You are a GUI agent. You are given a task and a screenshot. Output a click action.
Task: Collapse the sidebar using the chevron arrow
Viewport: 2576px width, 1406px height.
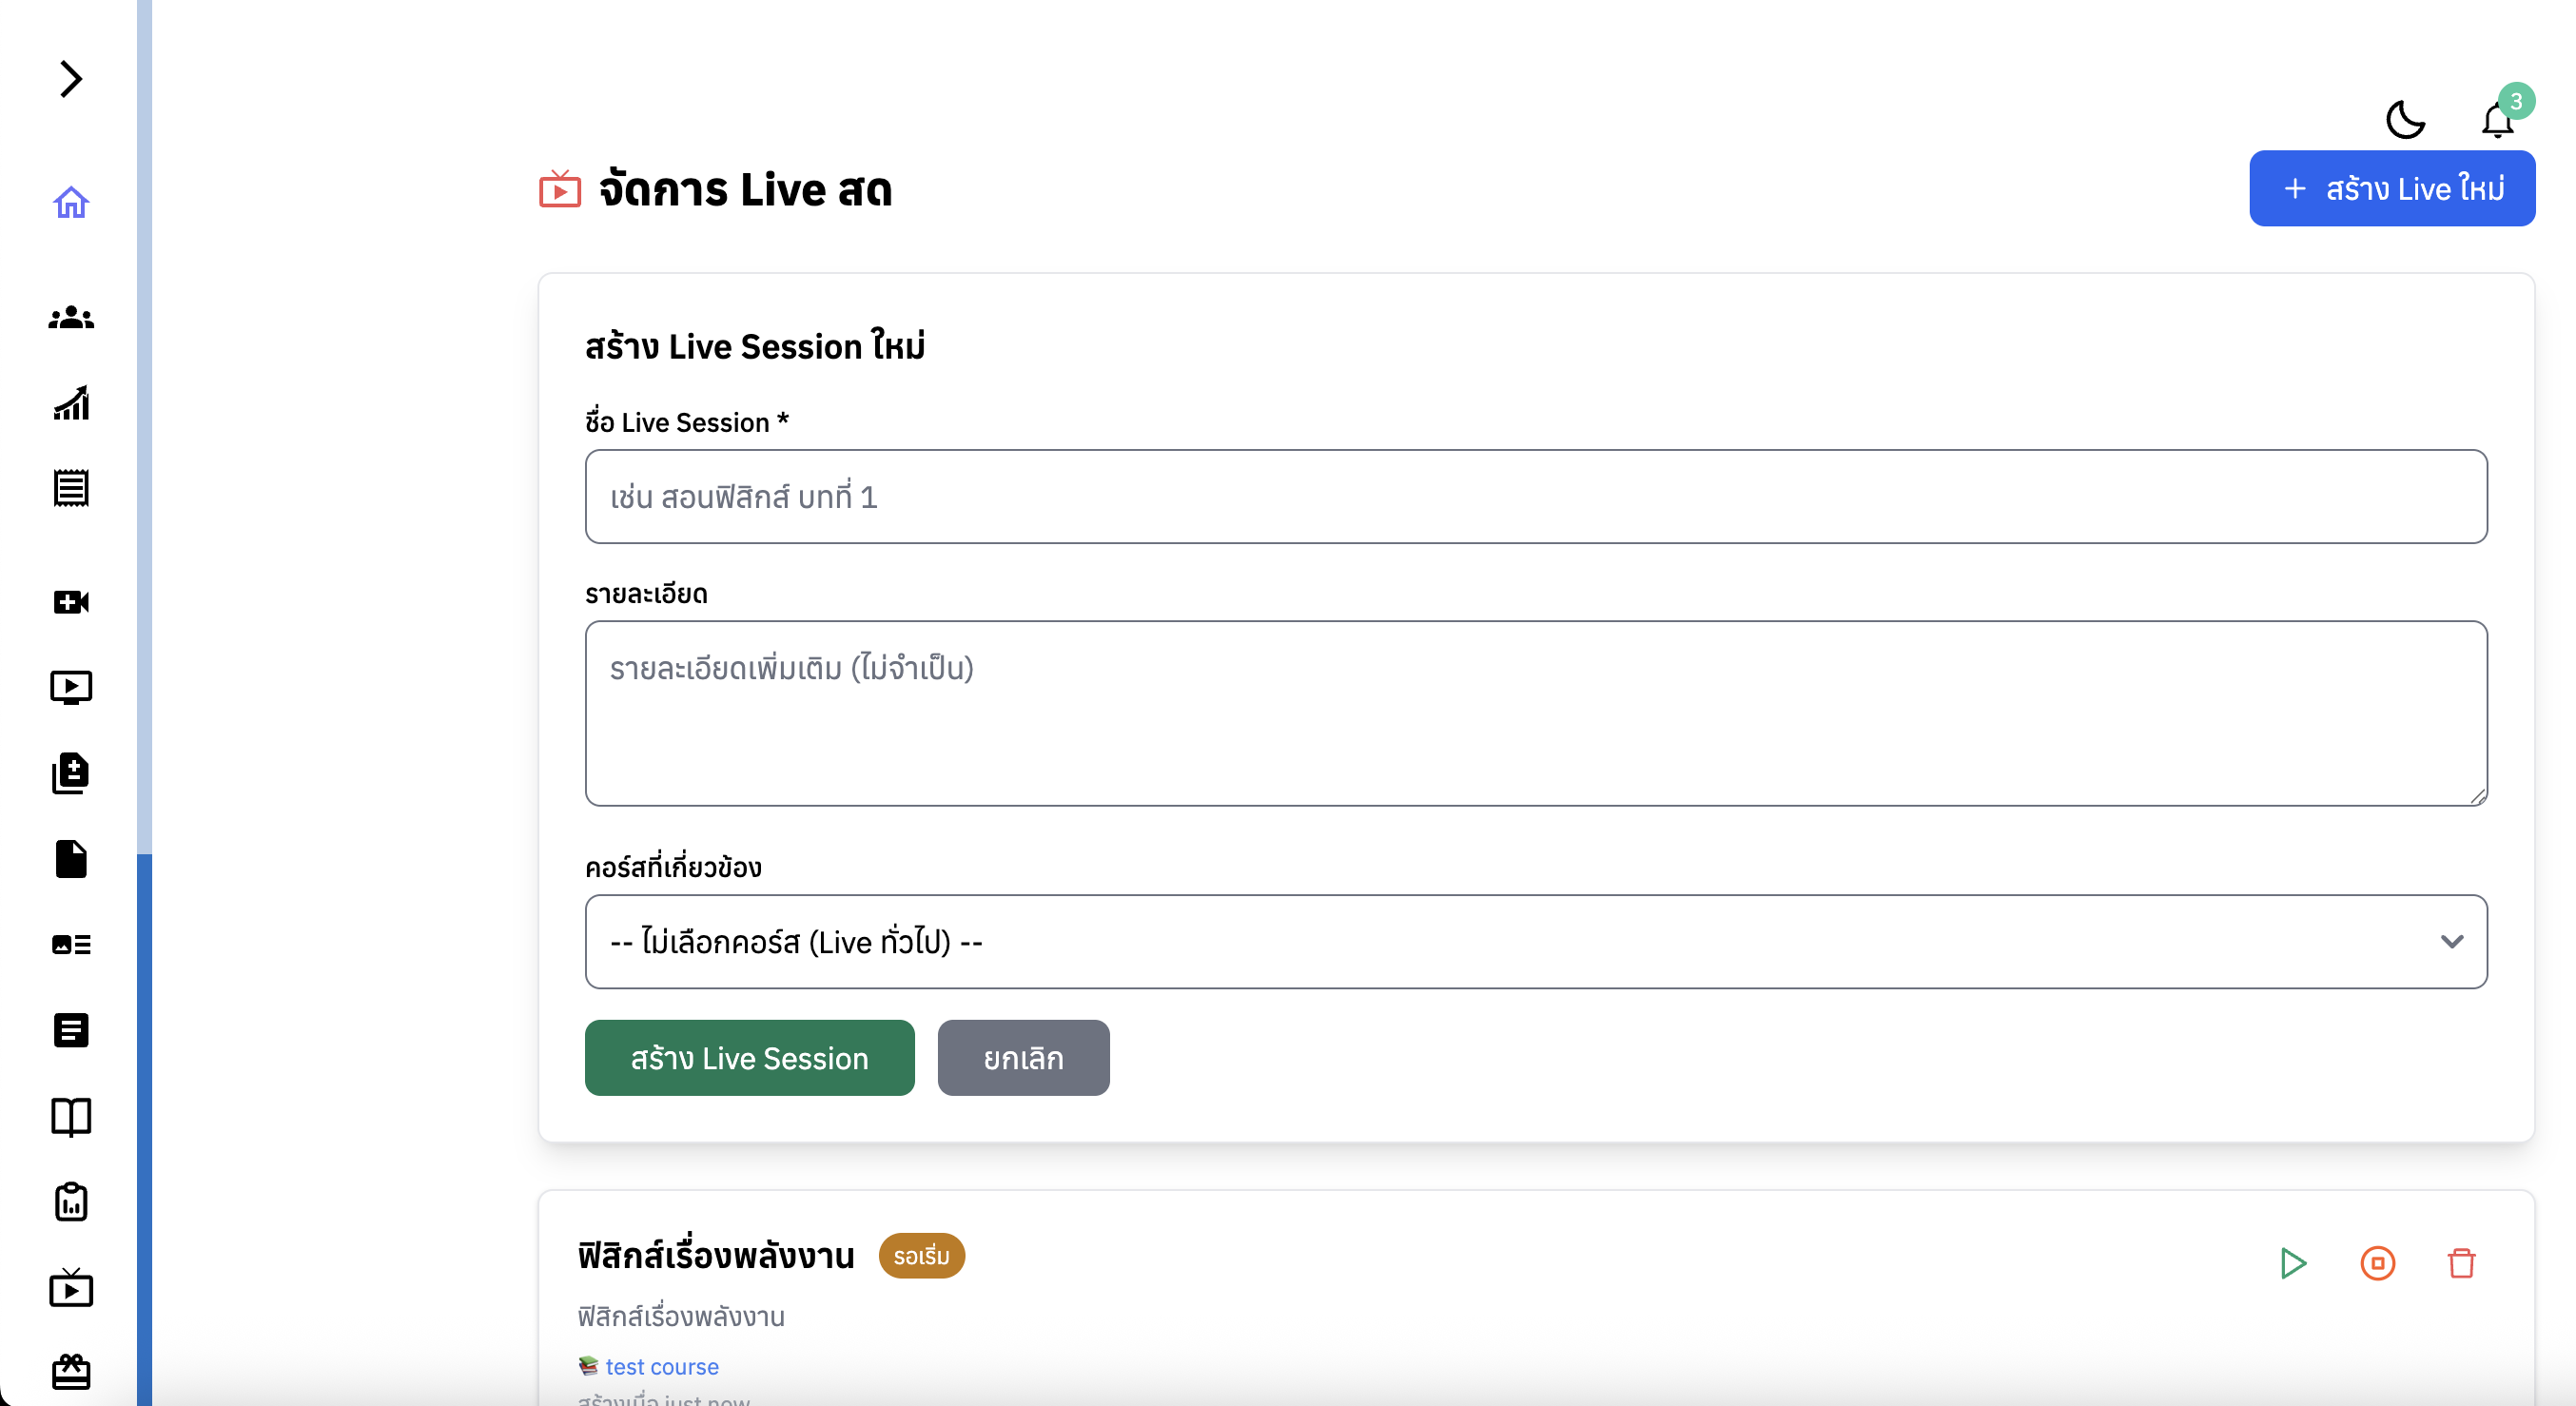tap(69, 79)
